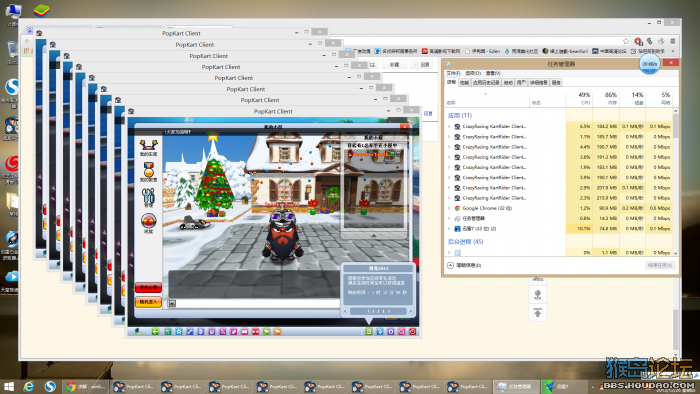Switch to Xunlei taskbar item
Image resolution: width=700 pixels, height=394 pixels.
coord(564,386)
